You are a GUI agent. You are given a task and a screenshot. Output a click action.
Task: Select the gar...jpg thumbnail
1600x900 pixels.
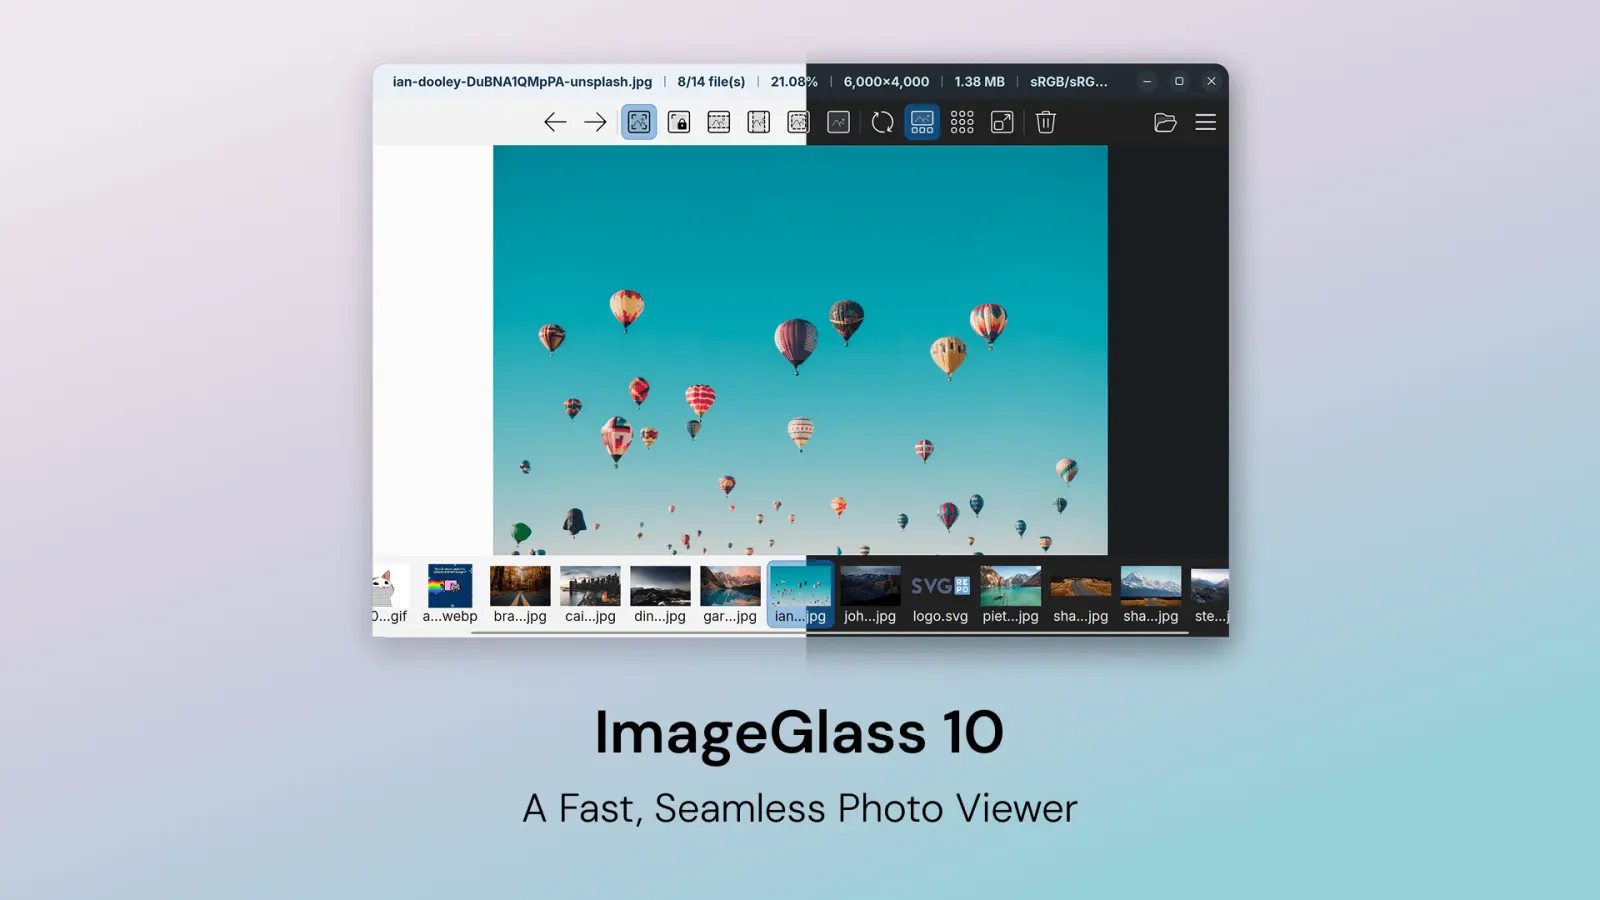pos(730,594)
